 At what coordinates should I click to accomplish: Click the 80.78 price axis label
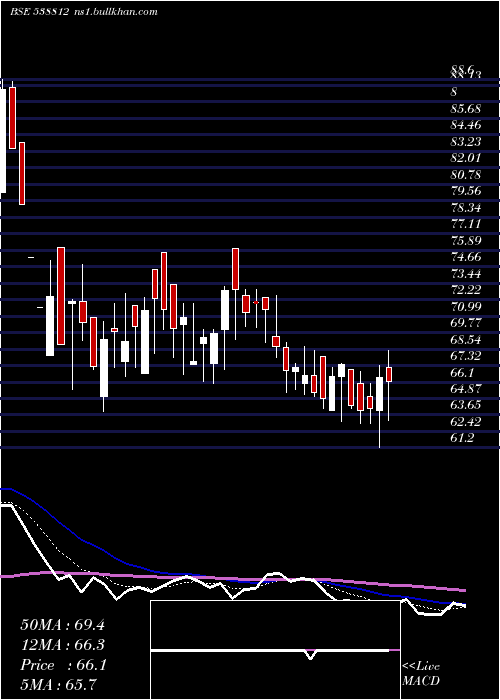coord(465,175)
